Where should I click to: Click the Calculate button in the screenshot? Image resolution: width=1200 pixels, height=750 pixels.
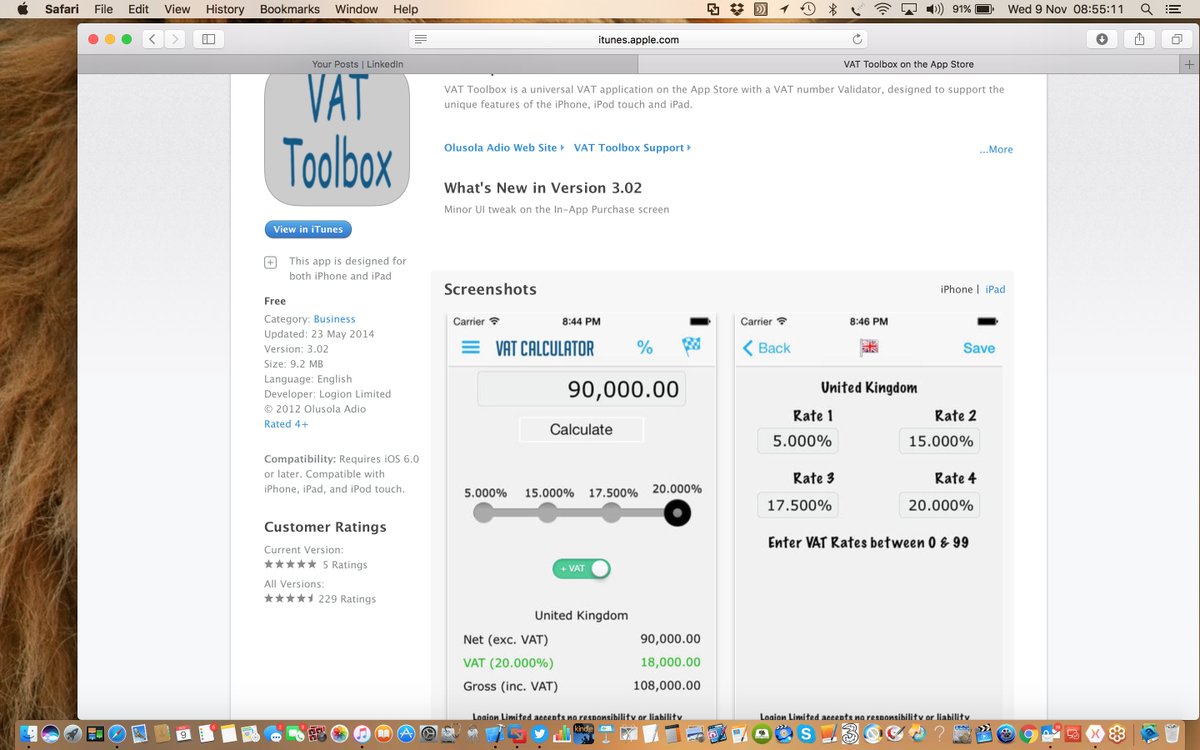tap(581, 429)
